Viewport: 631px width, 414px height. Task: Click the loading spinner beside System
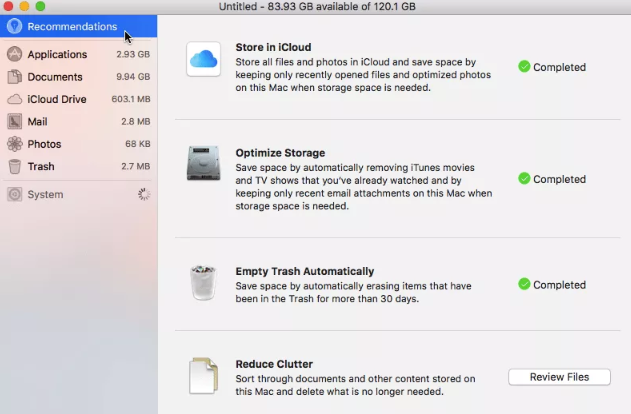tap(144, 194)
